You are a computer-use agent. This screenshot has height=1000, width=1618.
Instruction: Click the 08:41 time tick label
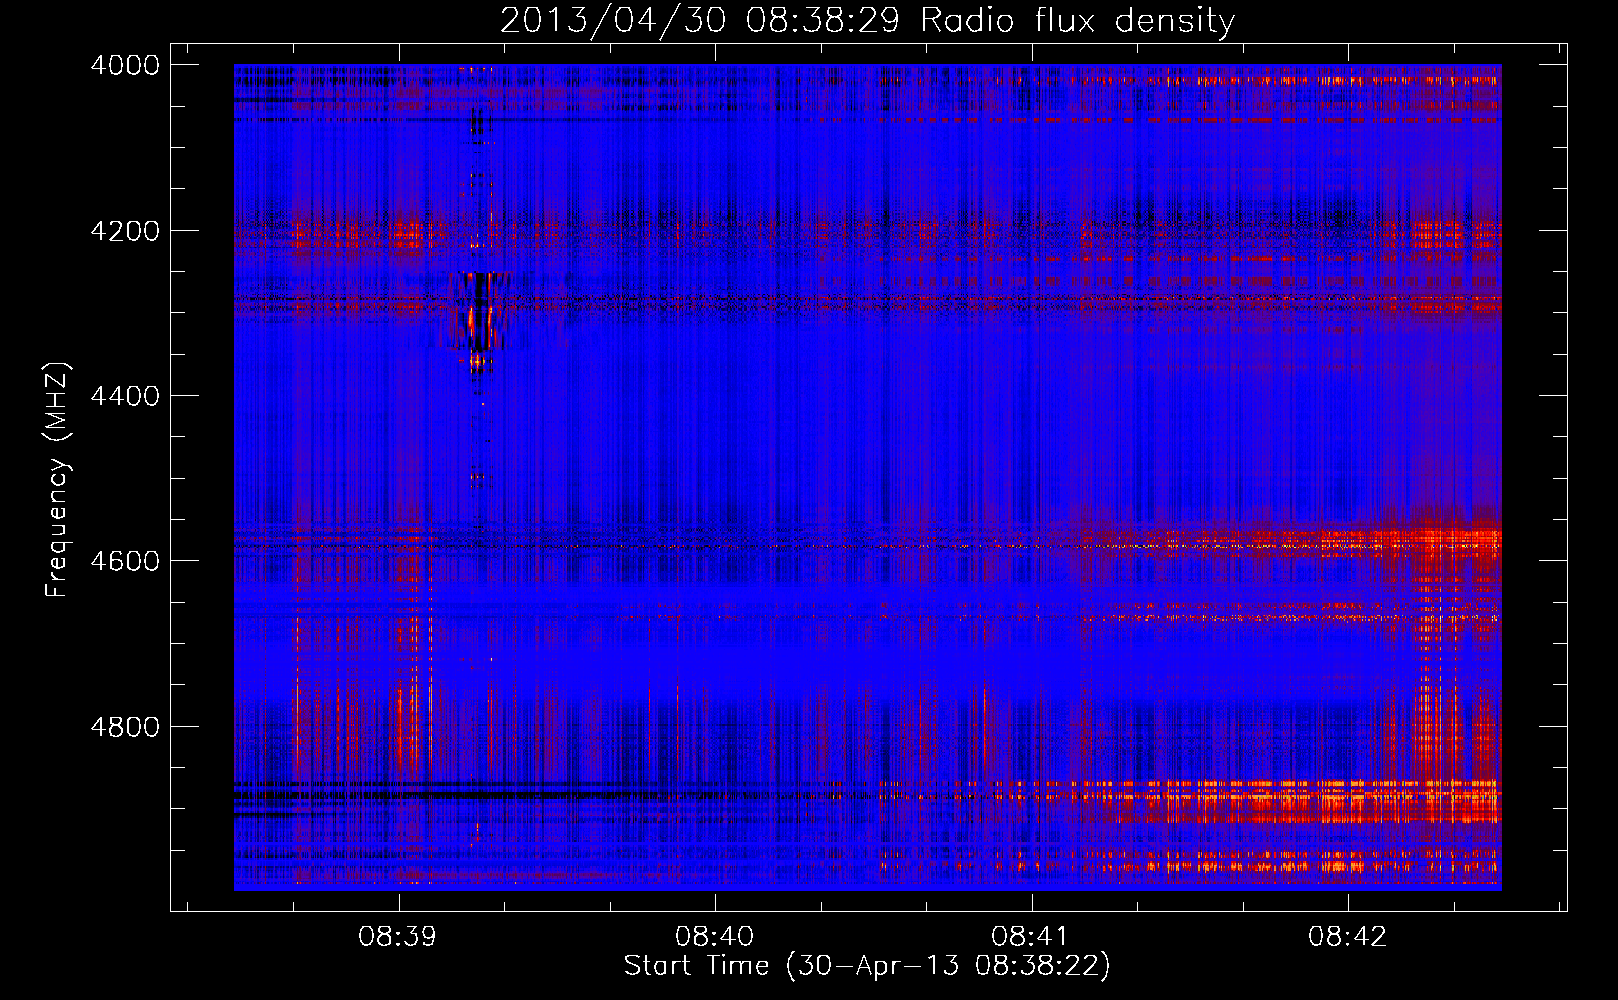click(x=1030, y=937)
